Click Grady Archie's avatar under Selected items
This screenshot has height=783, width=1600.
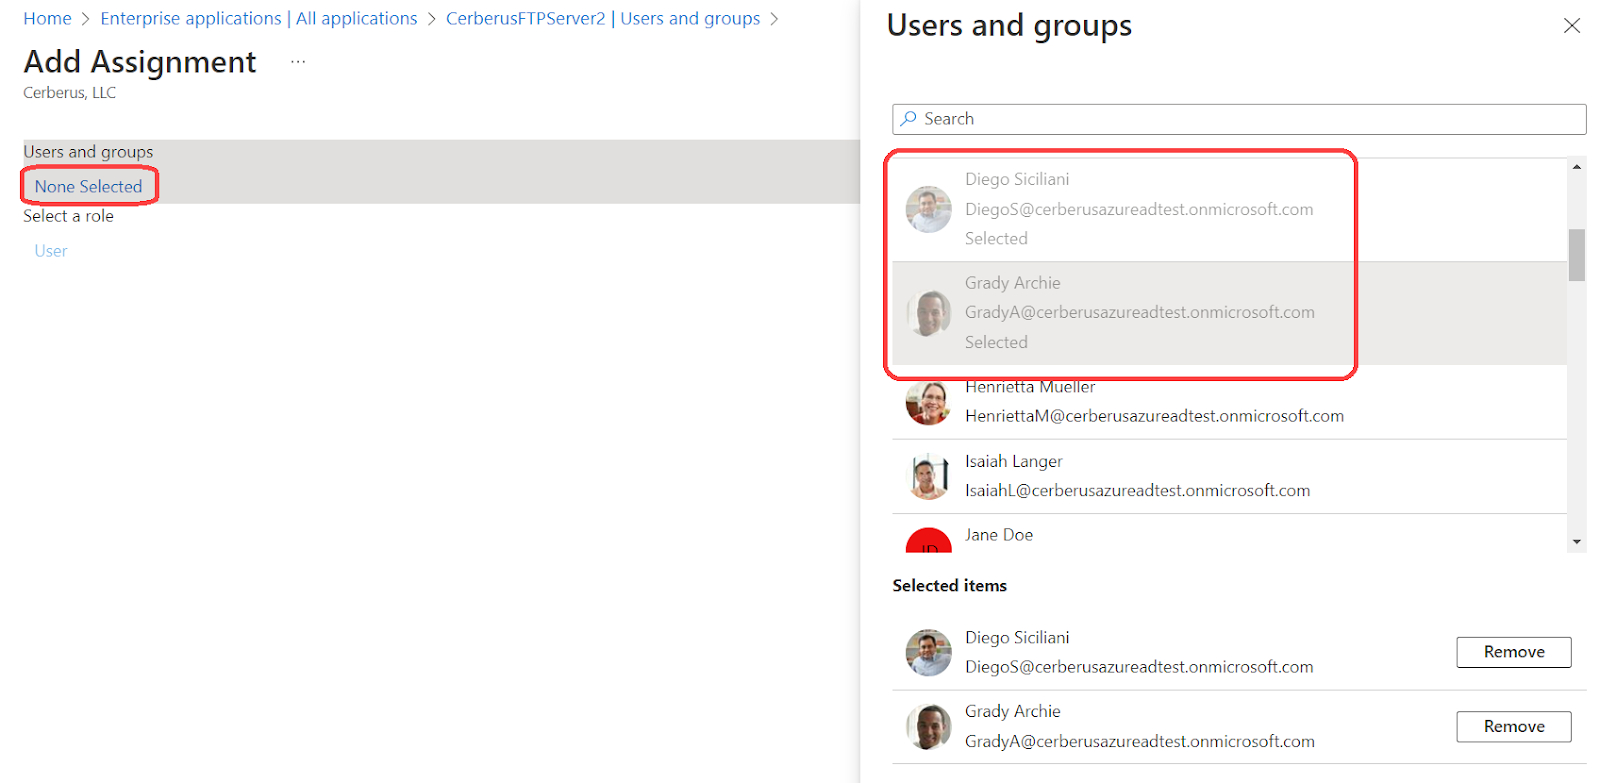[928, 727]
